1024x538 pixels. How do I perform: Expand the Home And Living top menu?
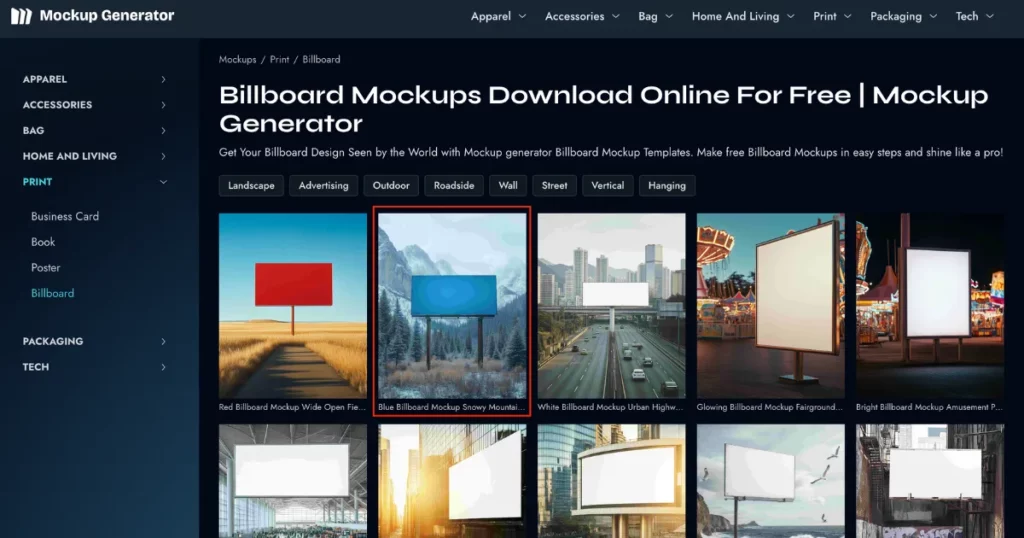point(743,16)
